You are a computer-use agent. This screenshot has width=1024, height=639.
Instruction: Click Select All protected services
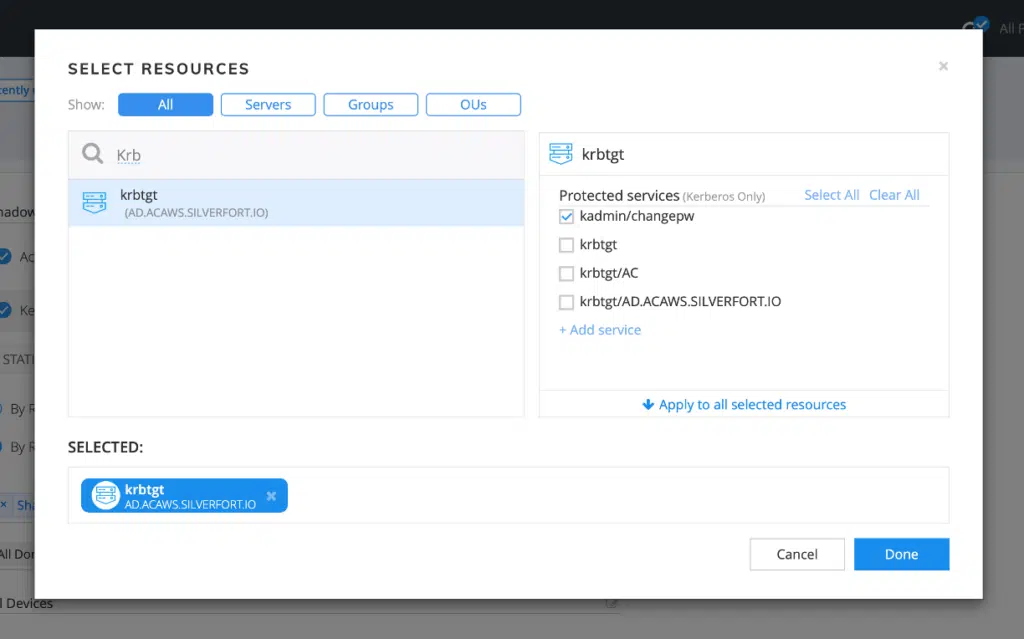tap(831, 194)
